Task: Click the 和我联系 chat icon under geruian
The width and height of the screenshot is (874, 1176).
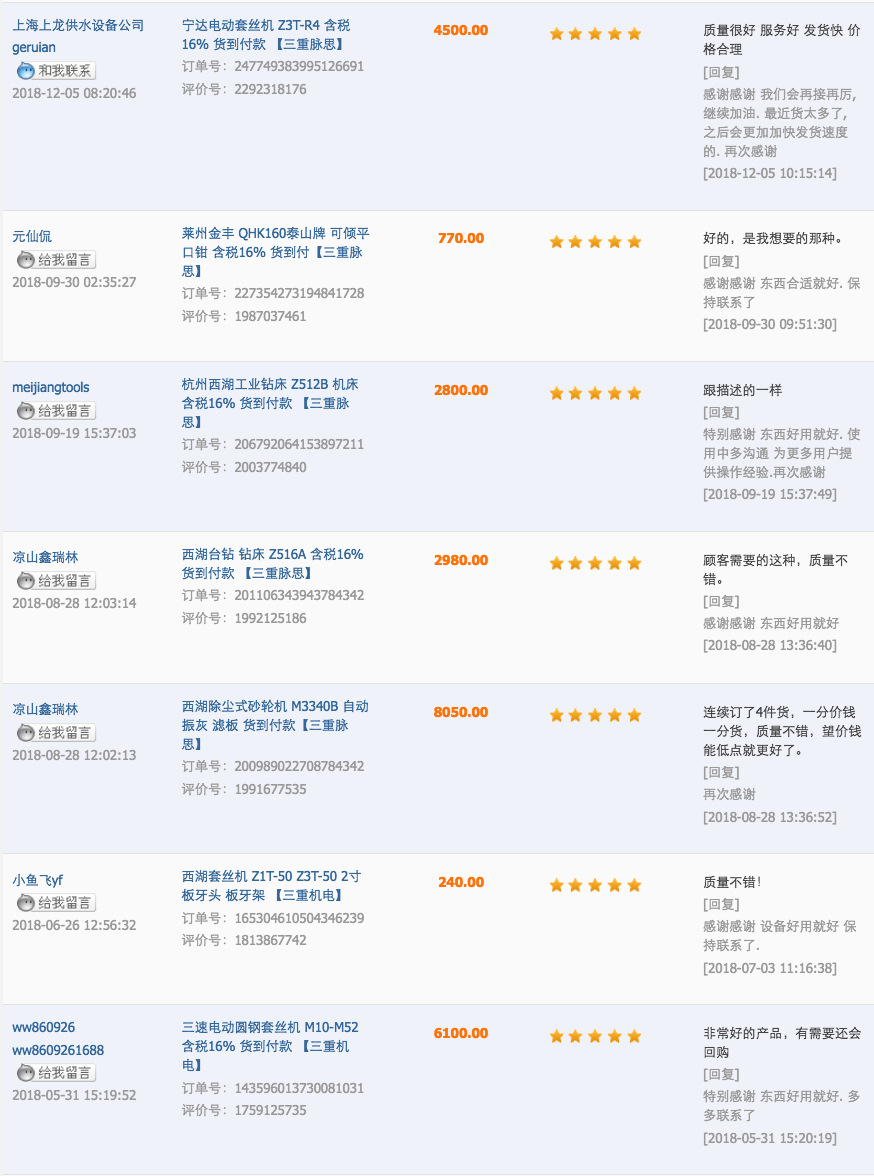Action: 56,71
